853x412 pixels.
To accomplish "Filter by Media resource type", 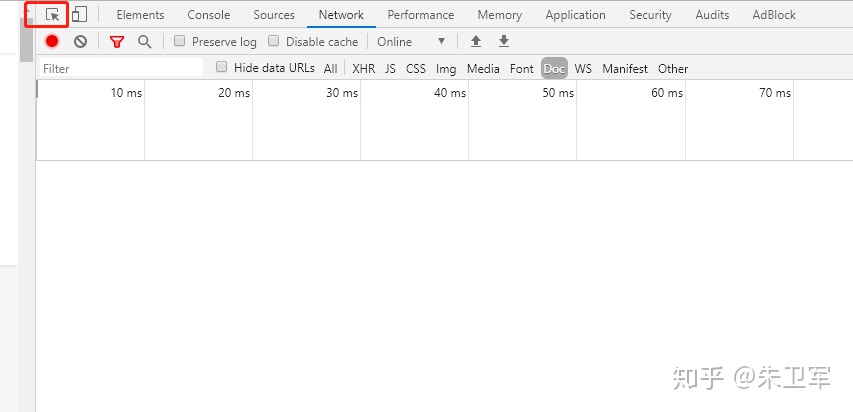I will tap(483, 69).
